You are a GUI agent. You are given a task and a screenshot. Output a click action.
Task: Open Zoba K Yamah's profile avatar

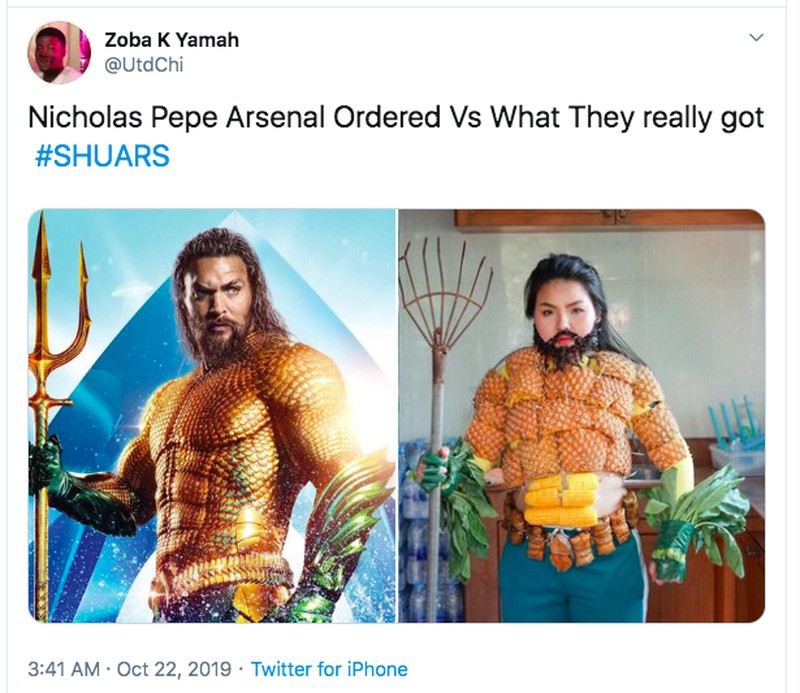[58, 52]
